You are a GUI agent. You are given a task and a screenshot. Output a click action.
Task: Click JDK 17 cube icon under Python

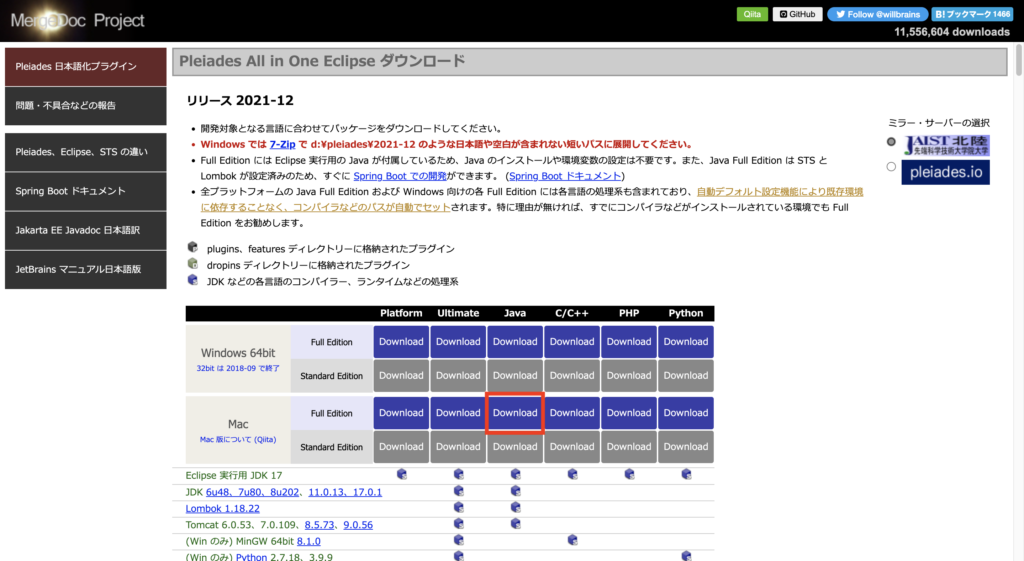686,474
